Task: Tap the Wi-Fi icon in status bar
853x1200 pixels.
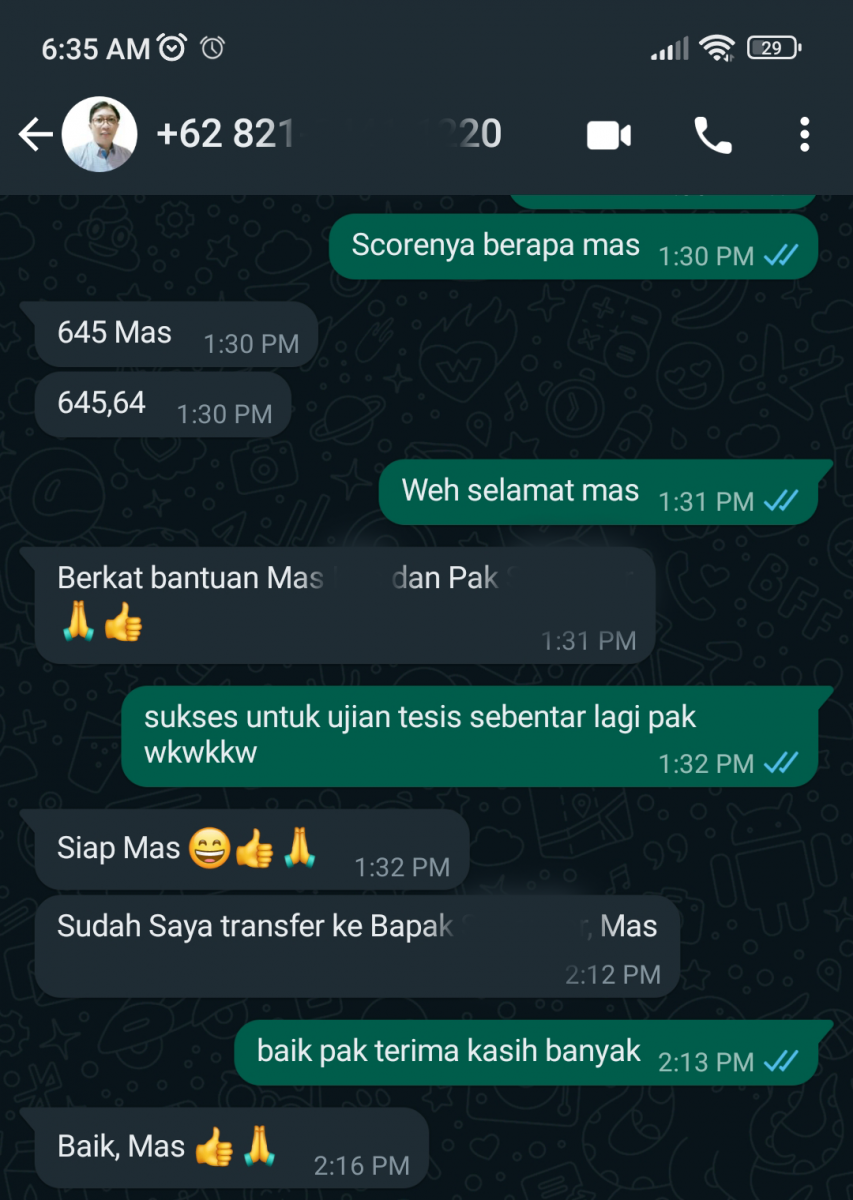Action: click(717, 47)
